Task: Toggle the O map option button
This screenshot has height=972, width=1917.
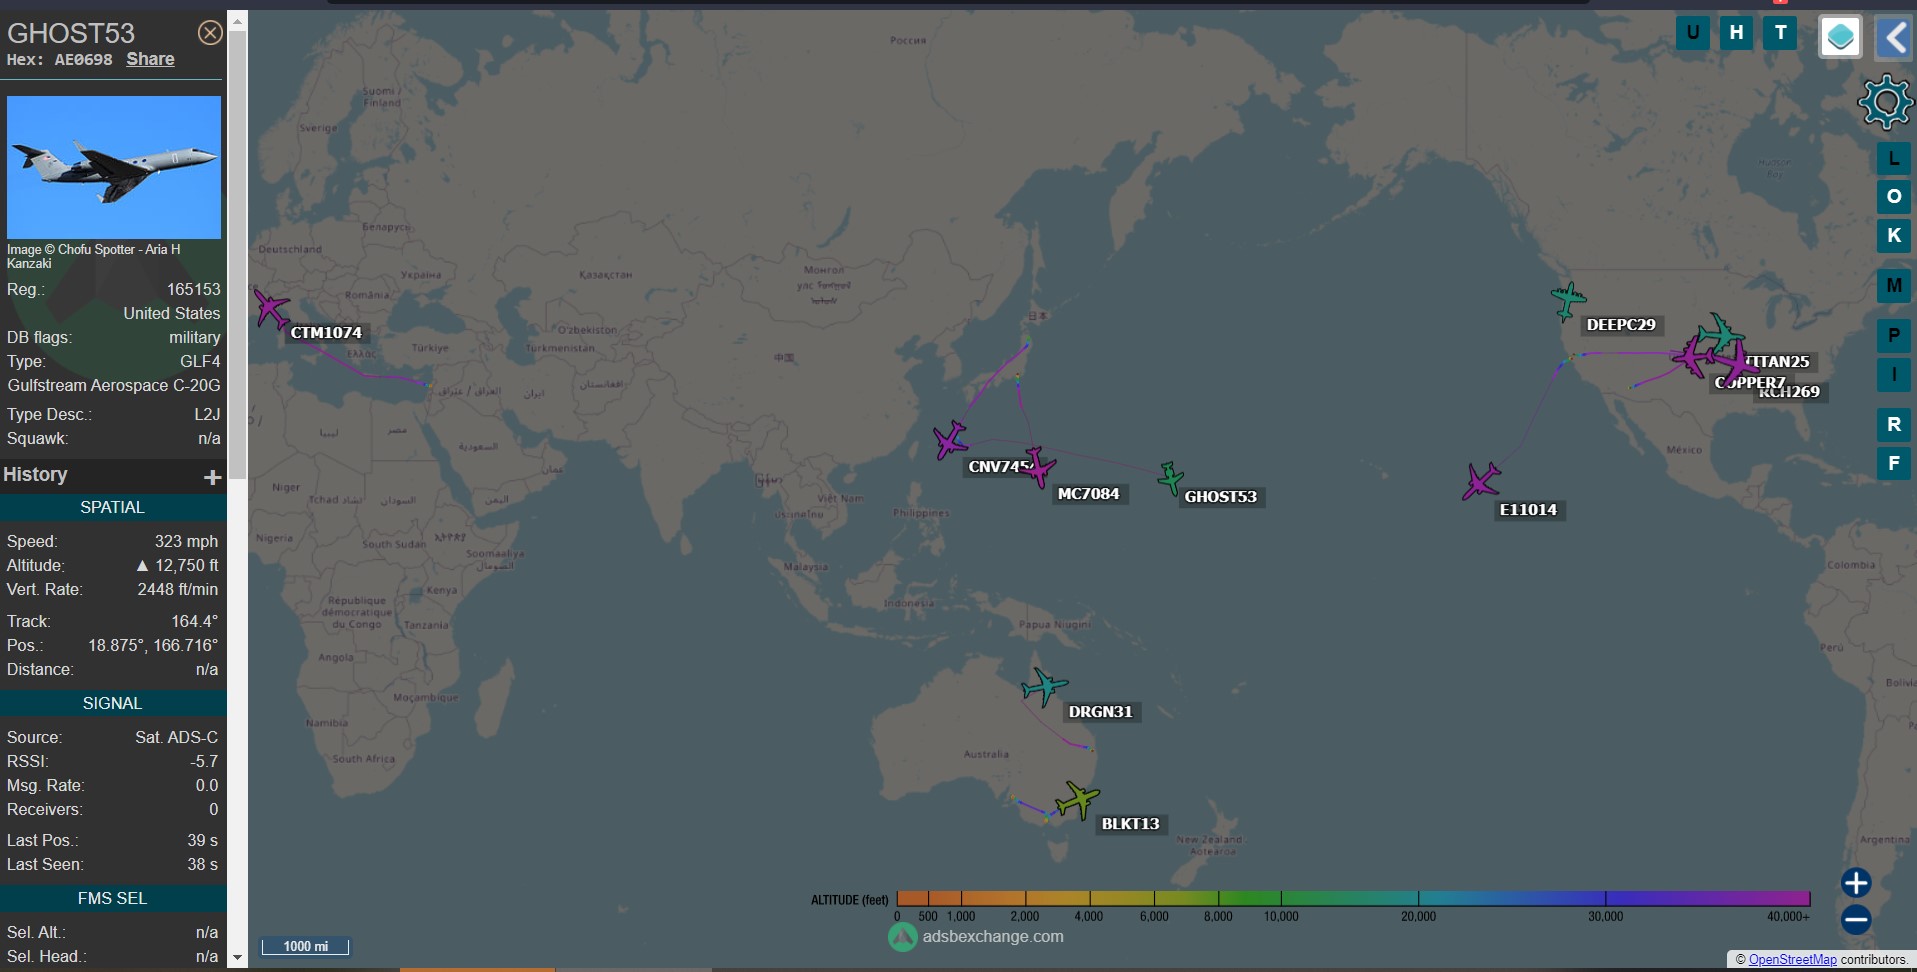Action: pos(1893,197)
